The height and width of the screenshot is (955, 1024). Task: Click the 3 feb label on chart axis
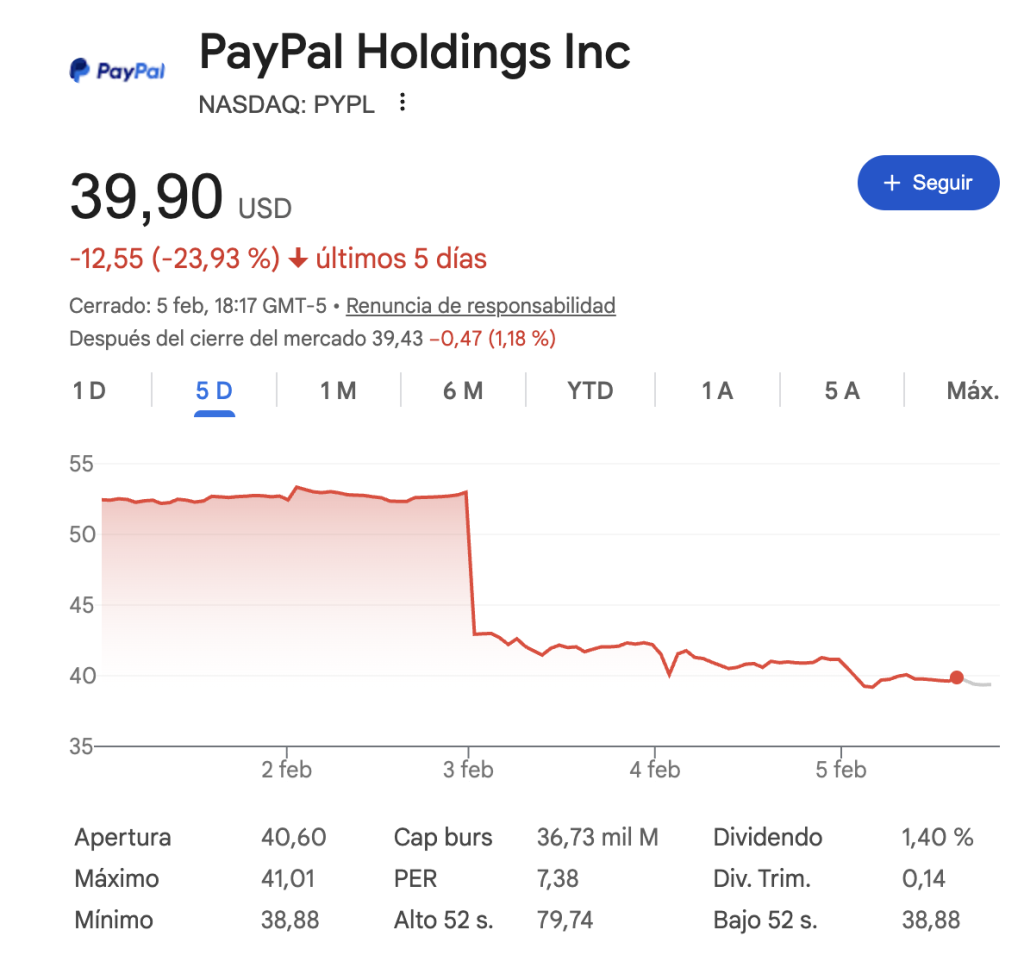tap(469, 769)
